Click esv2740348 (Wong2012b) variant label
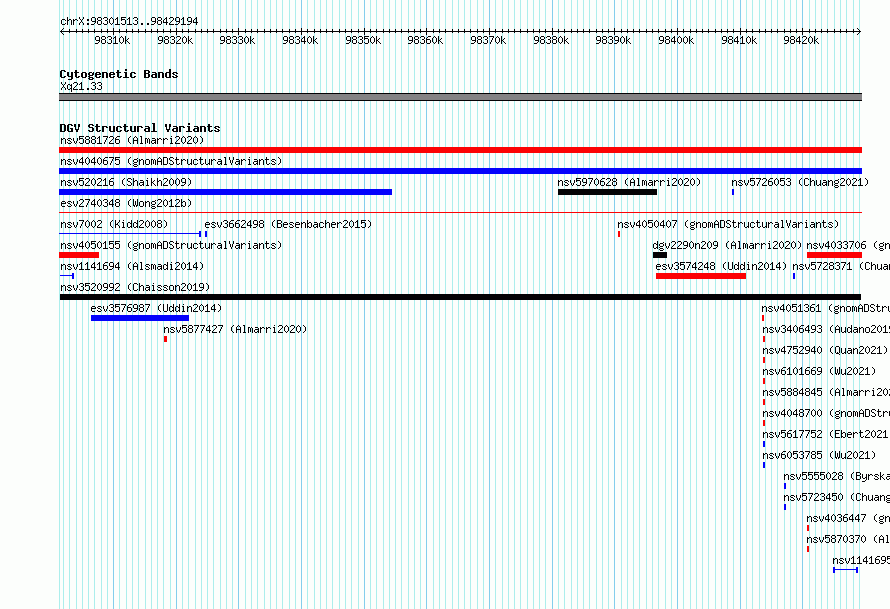 tap(126, 203)
